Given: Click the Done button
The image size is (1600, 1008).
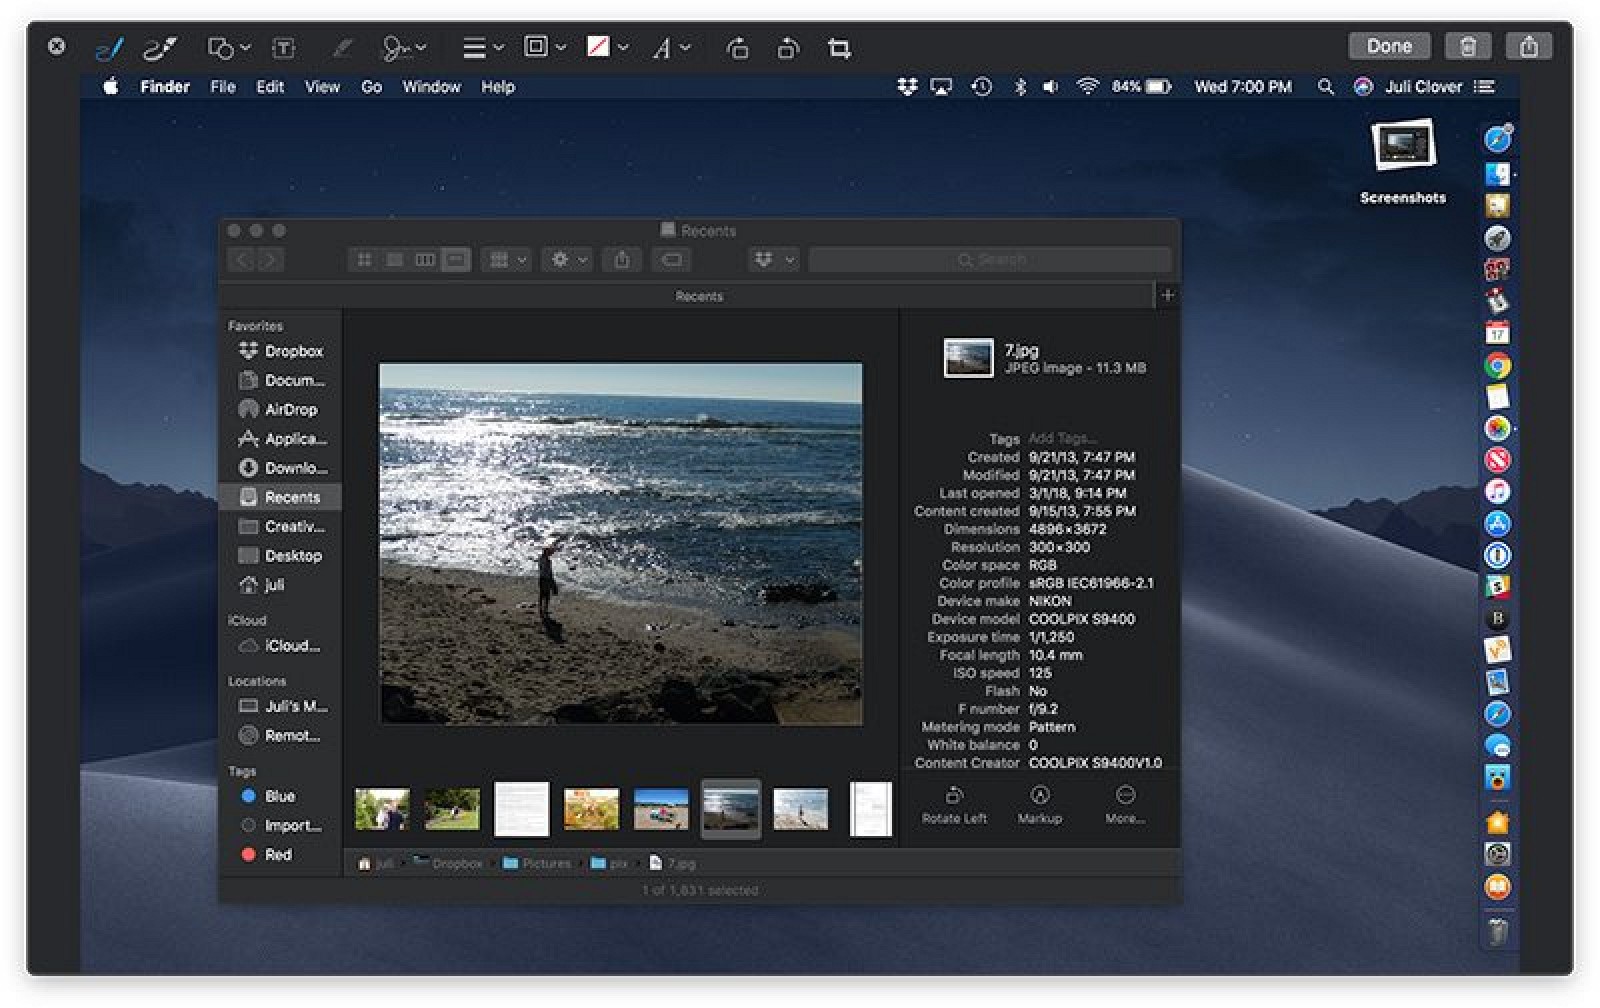Looking at the screenshot, I should (1389, 46).
